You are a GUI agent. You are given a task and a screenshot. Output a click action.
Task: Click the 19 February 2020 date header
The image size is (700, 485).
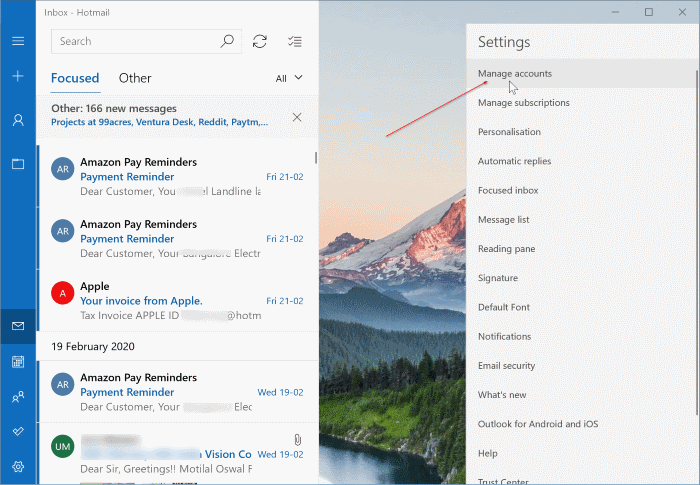click(93, 347)
